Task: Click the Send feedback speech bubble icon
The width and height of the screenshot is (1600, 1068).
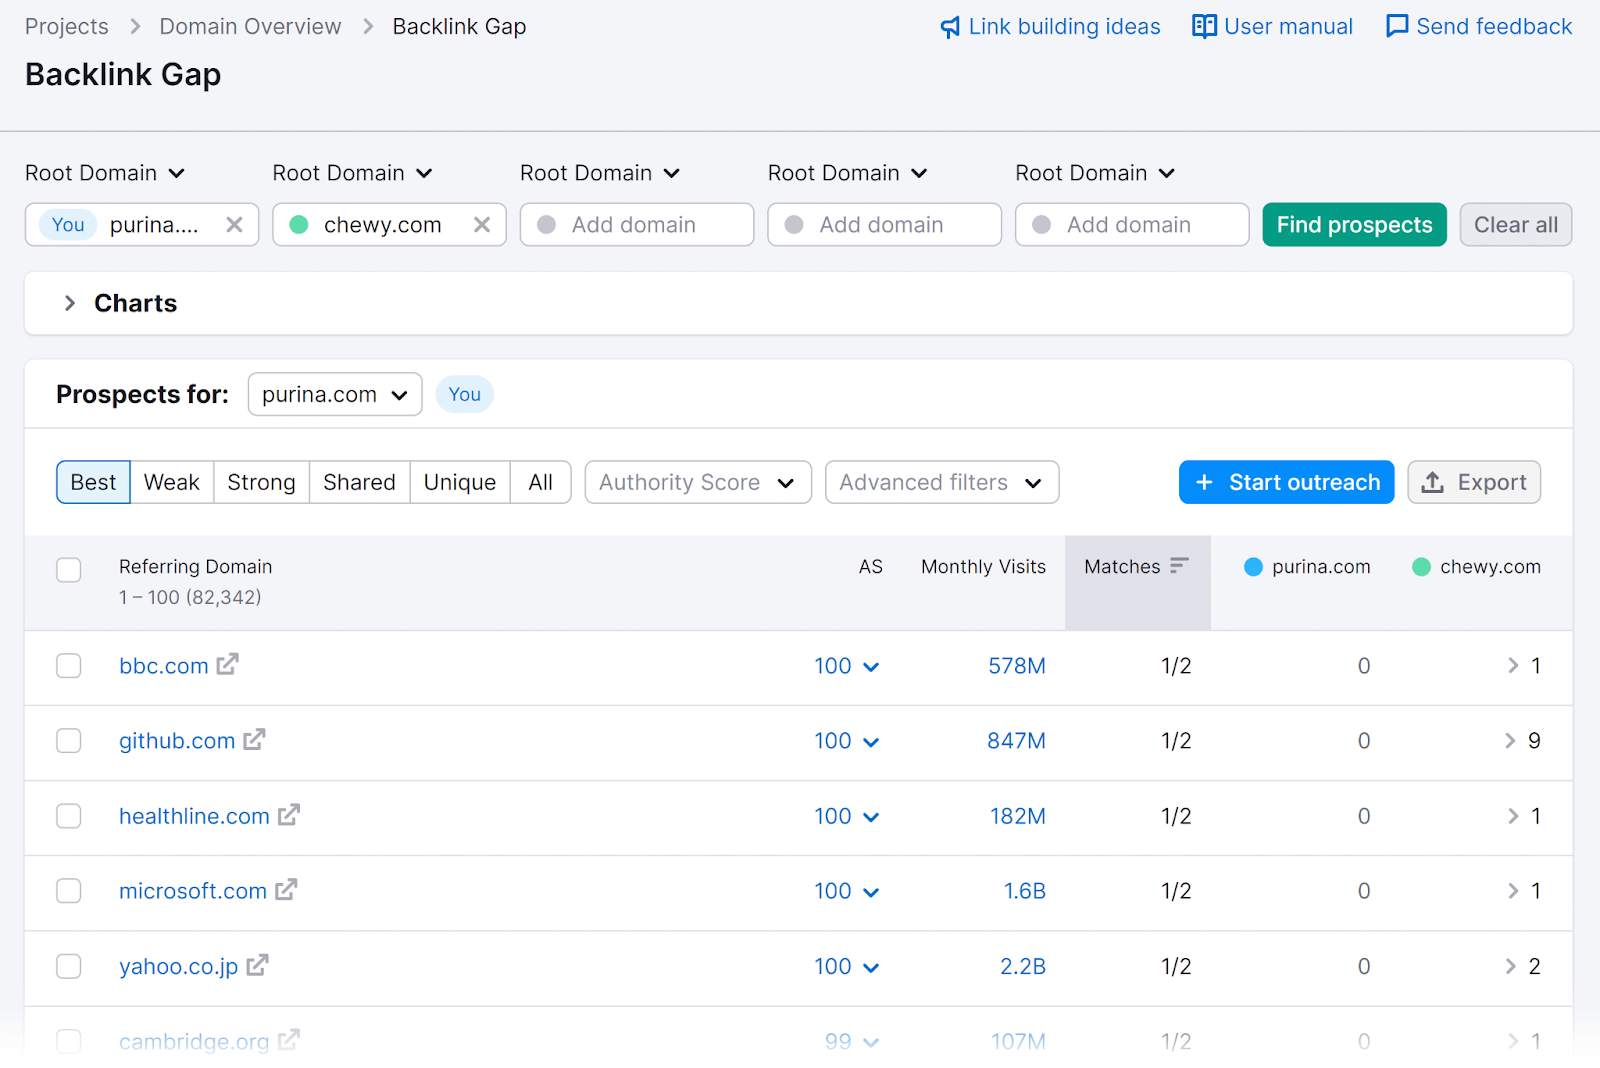Action: point(1397,26)
